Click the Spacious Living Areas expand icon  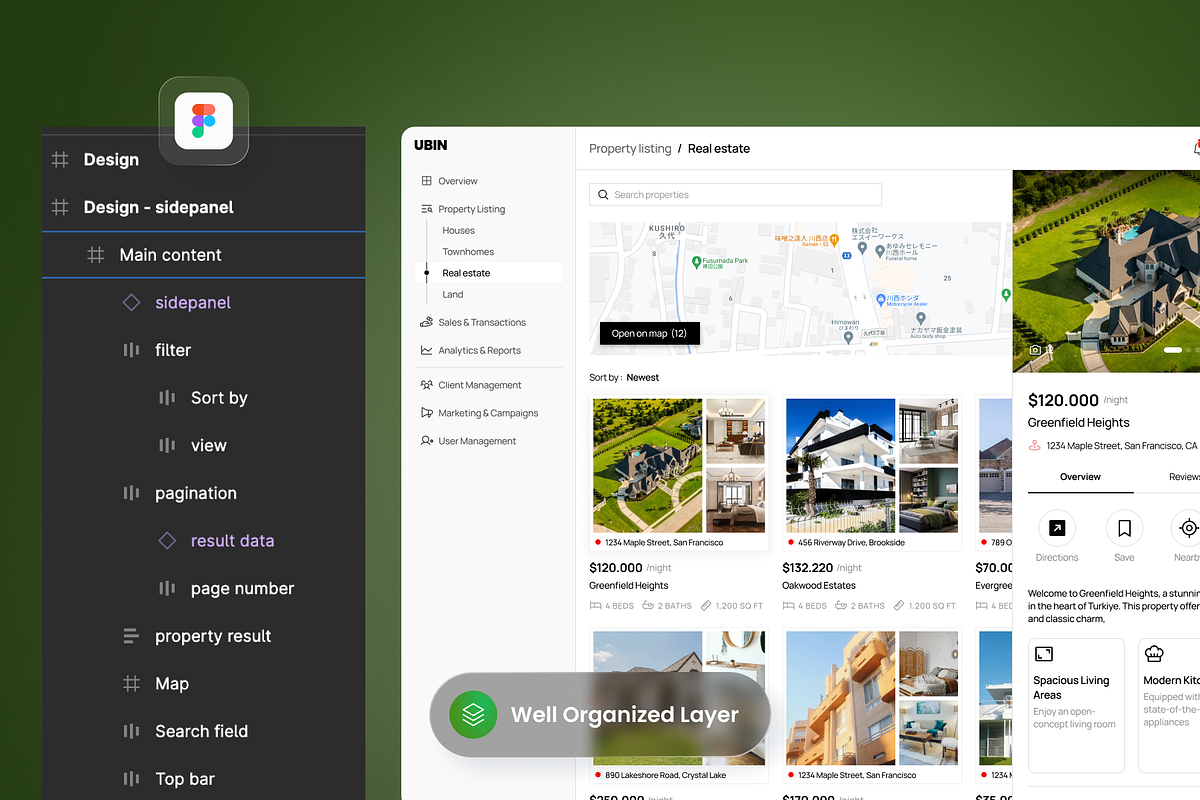[1044, 654]
